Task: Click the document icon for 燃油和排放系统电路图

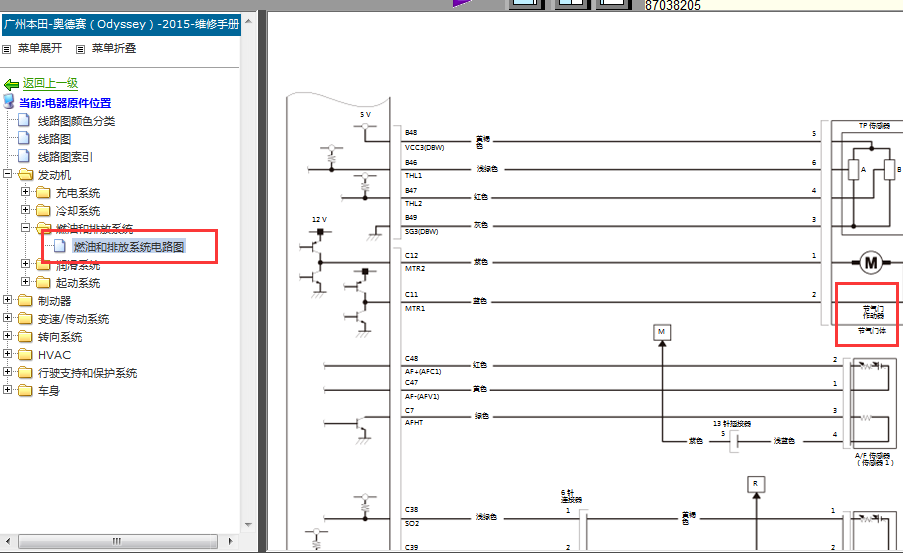Action: [x=60, y=247]
